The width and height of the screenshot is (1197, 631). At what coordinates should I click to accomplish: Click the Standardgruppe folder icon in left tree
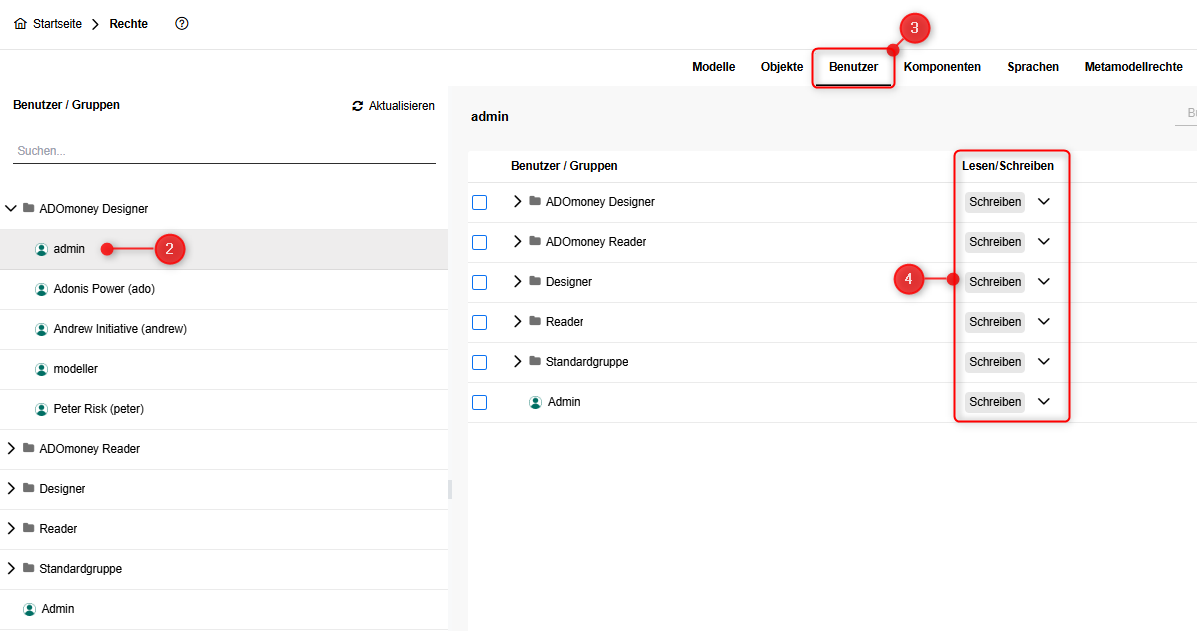click(29, 568)
